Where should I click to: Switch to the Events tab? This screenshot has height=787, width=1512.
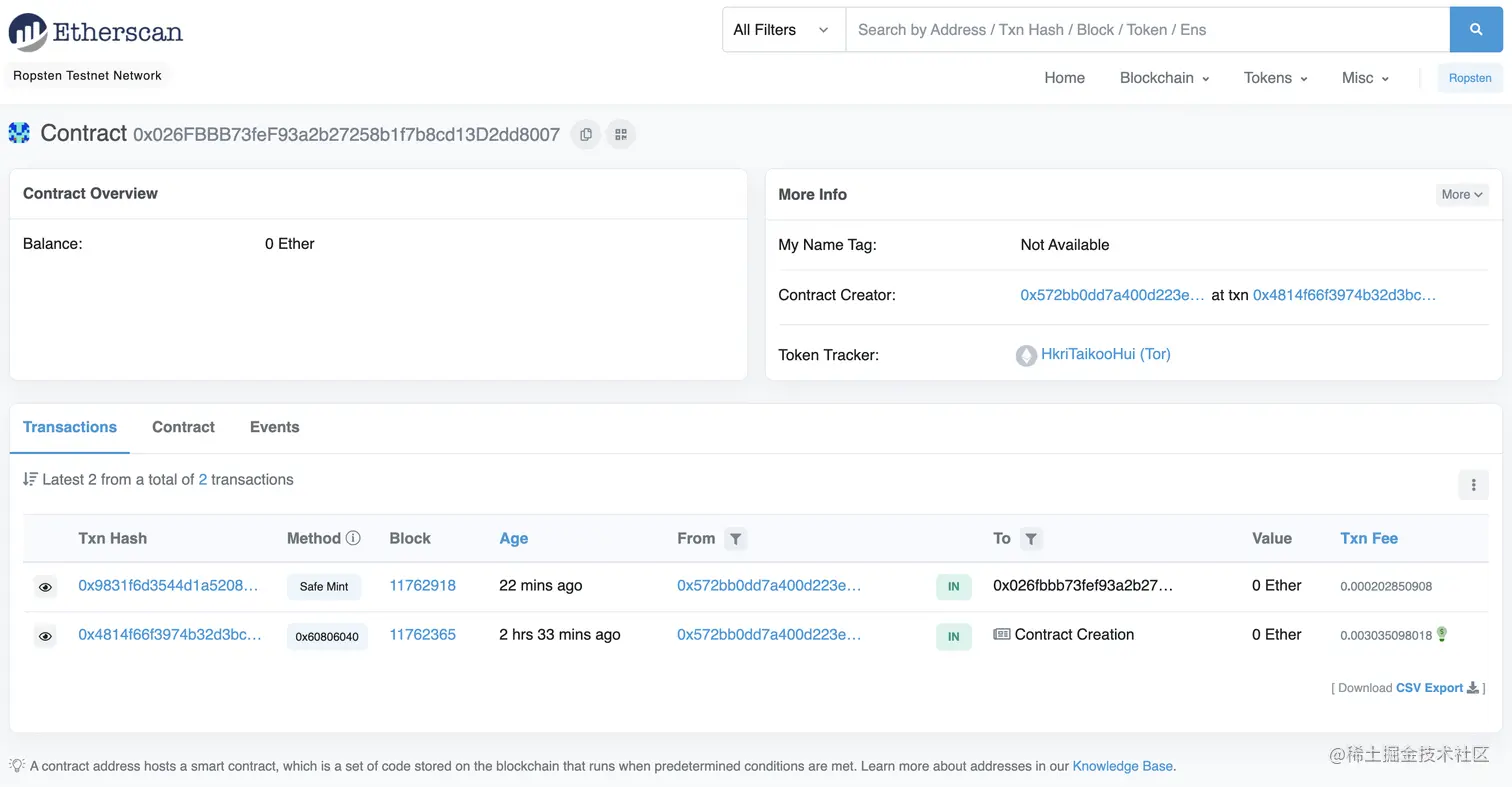click(x=274, y=427)
